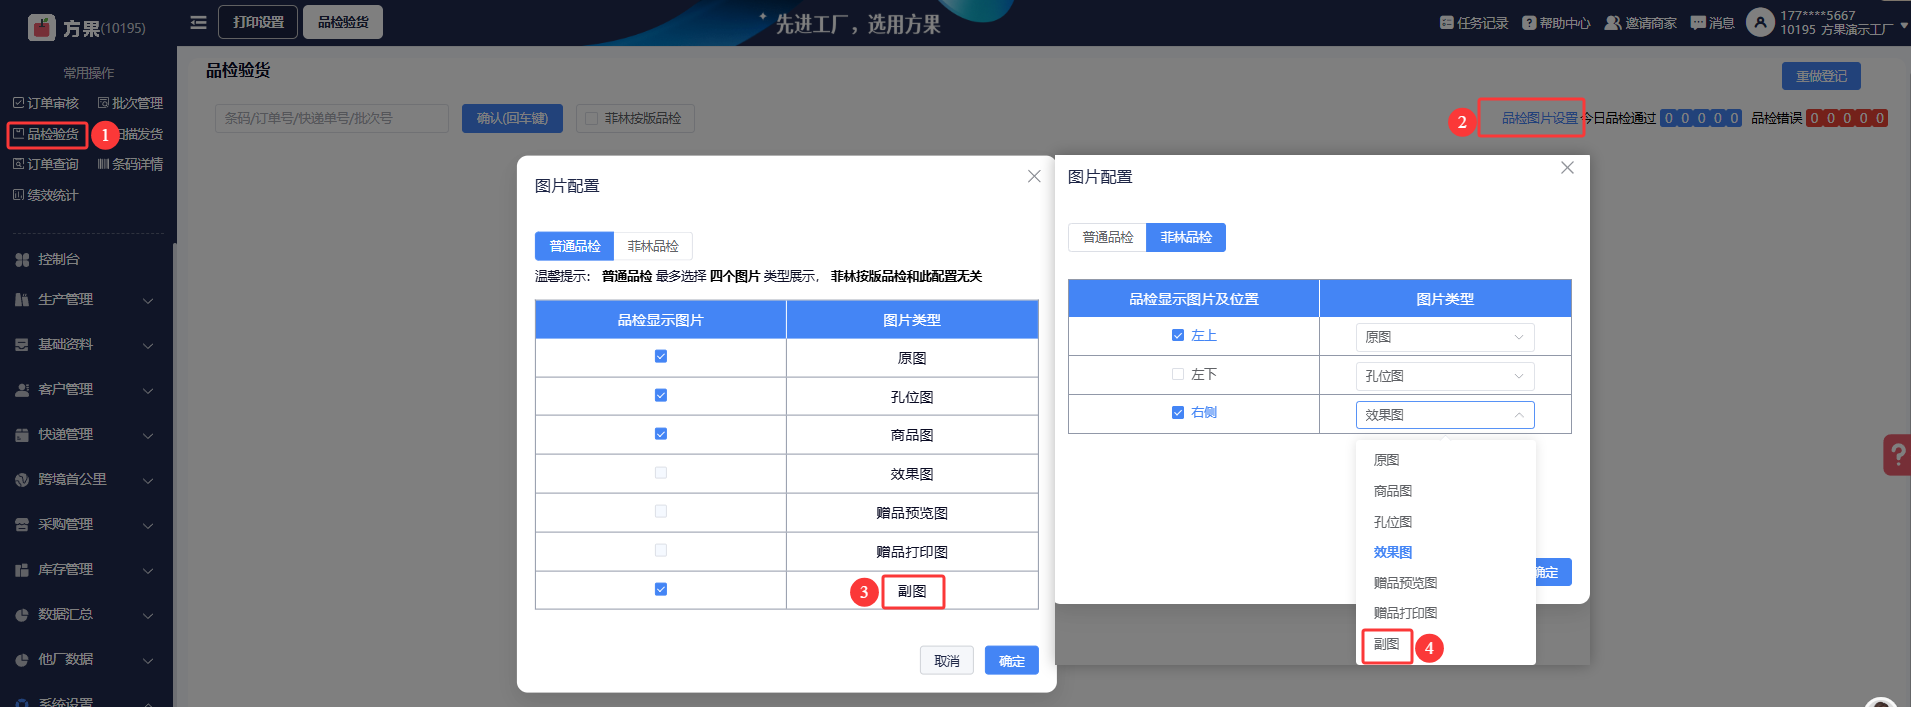Close the left 图片配置 dialog
This screenshot has width=1911, height=707.
pos(1034,176)
